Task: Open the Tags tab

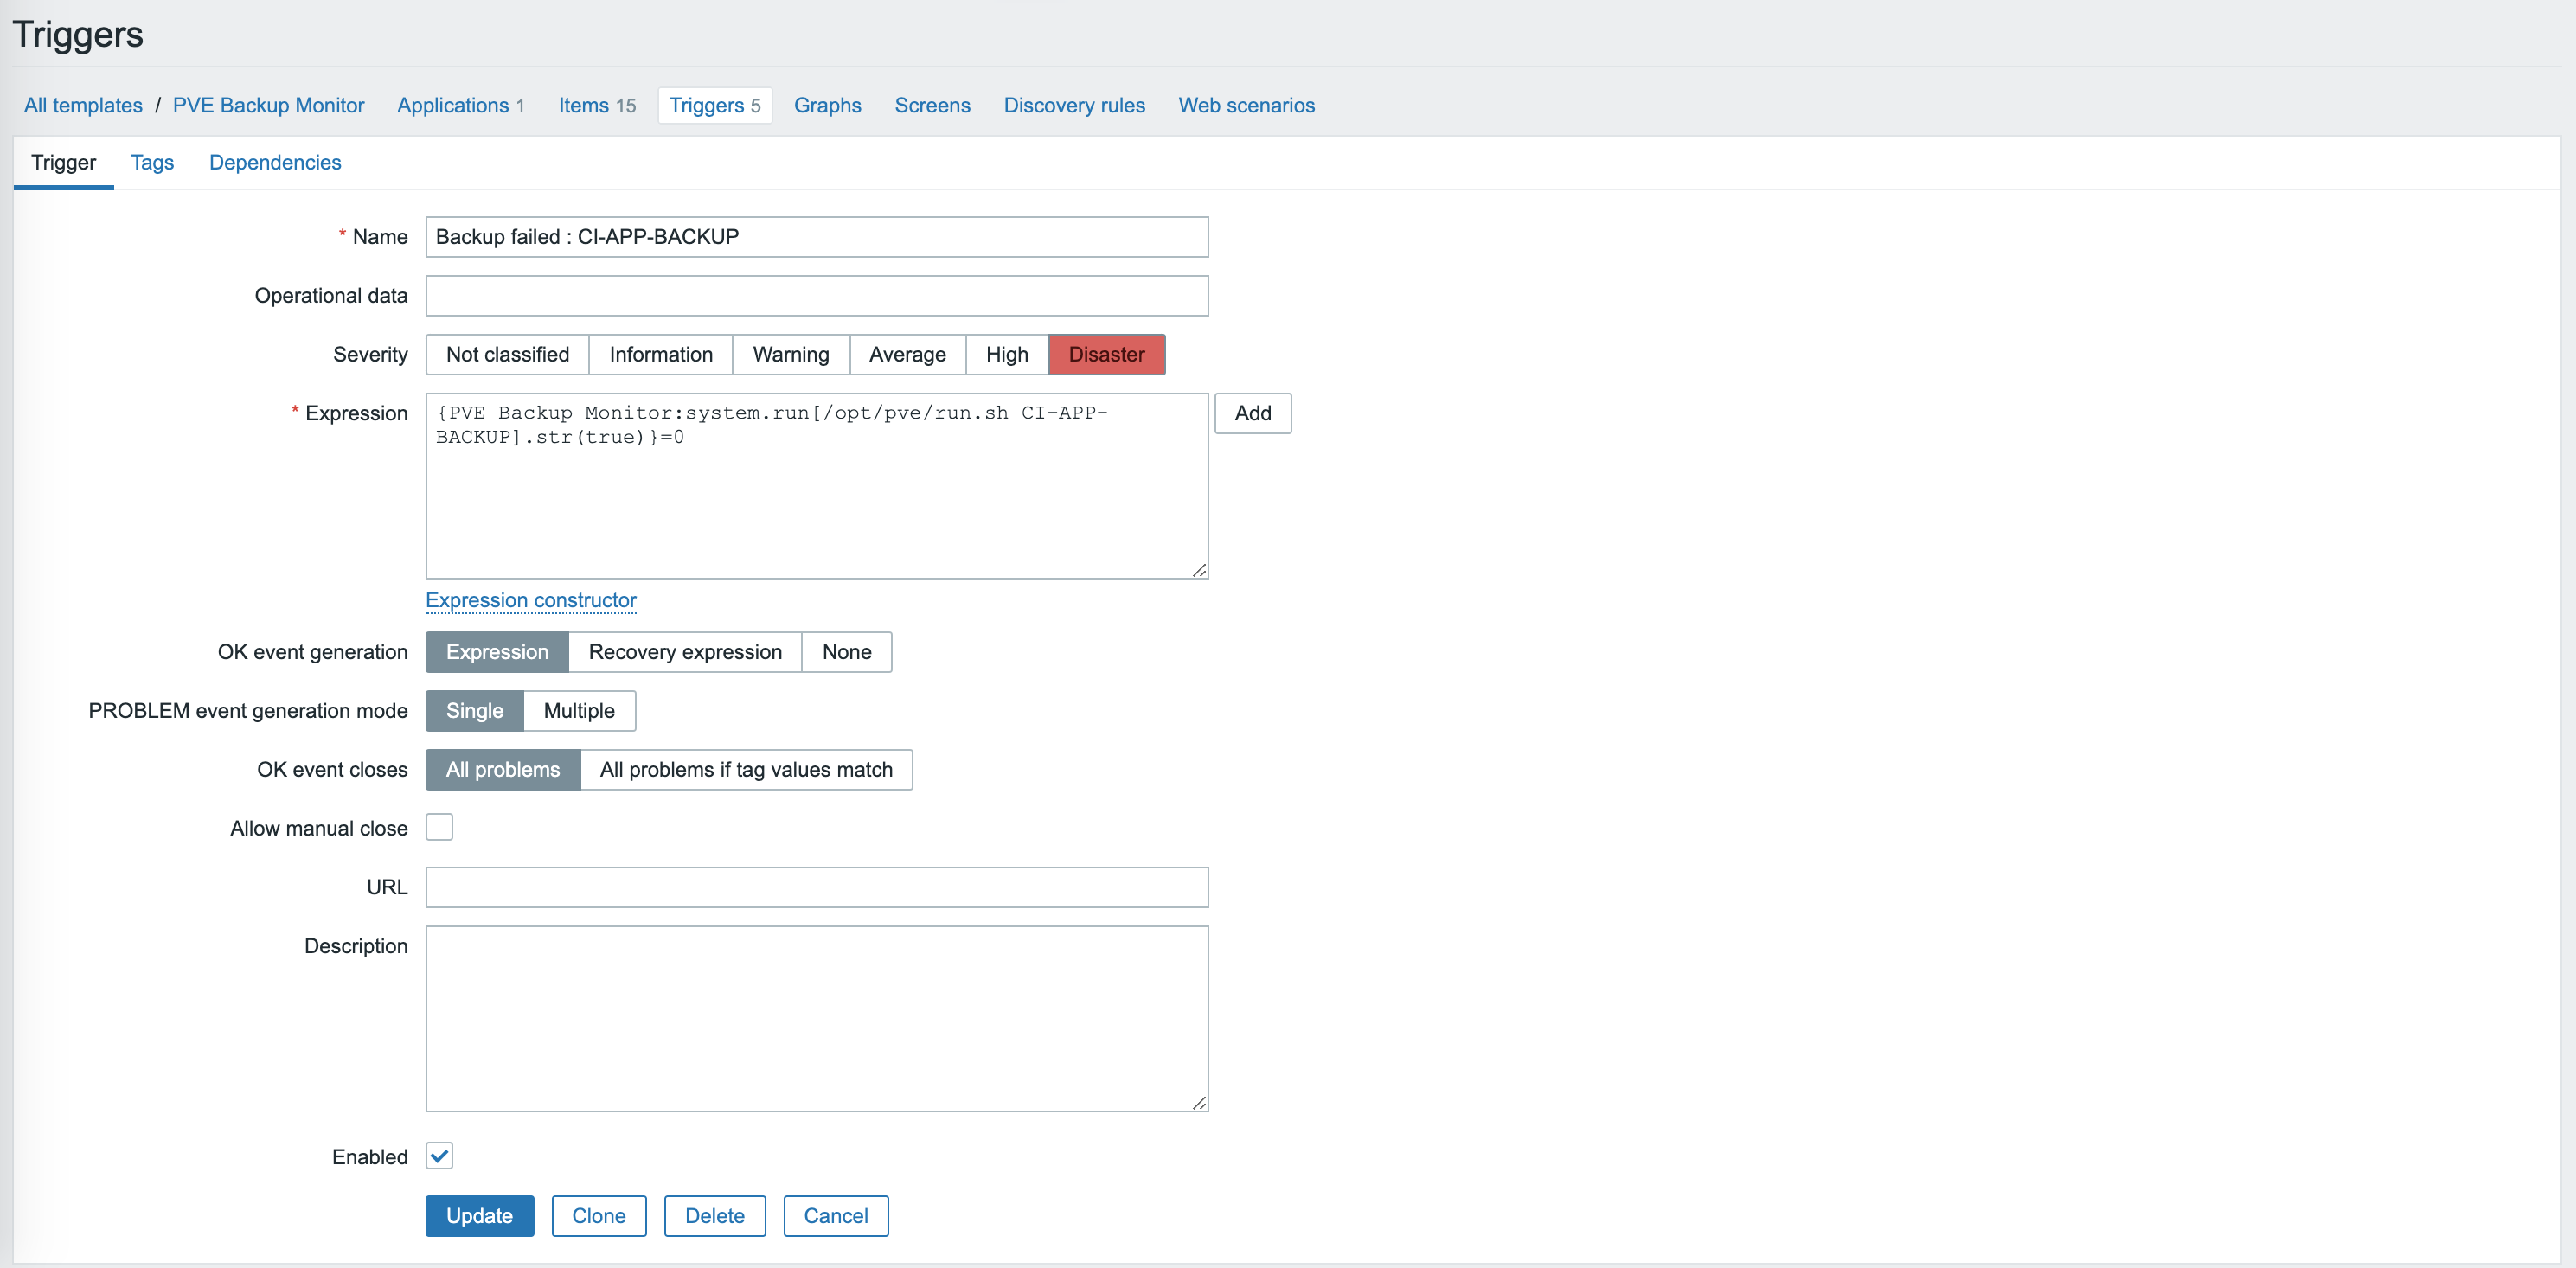Action: click(x=152, y=163)
